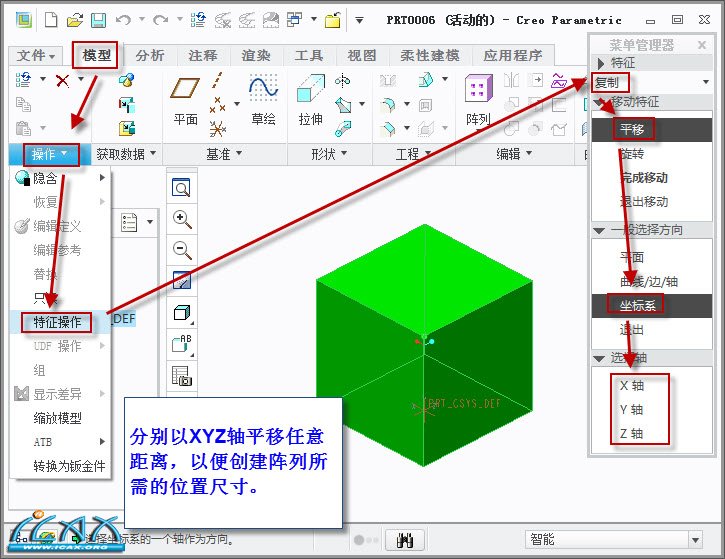Viewport: 725px width, 559px height.
Task: Open the quick access toolbar customize arrow
Action: [359, 20]
